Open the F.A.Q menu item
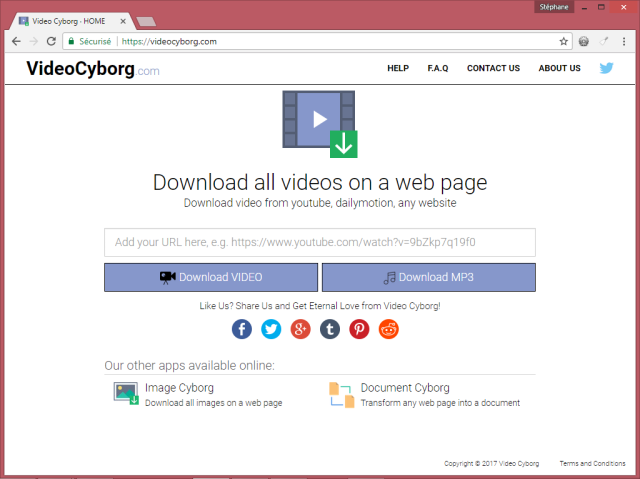 438,68
